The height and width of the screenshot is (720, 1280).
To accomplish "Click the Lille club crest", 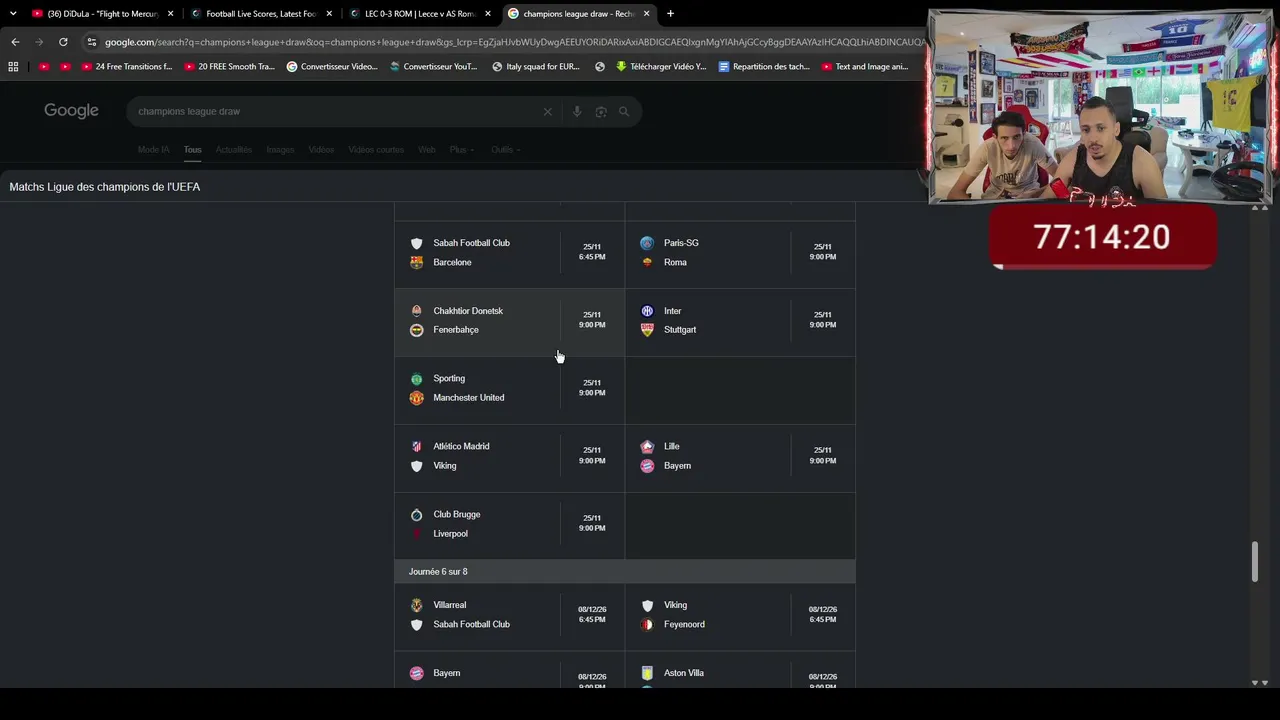I will click(647, 447).
